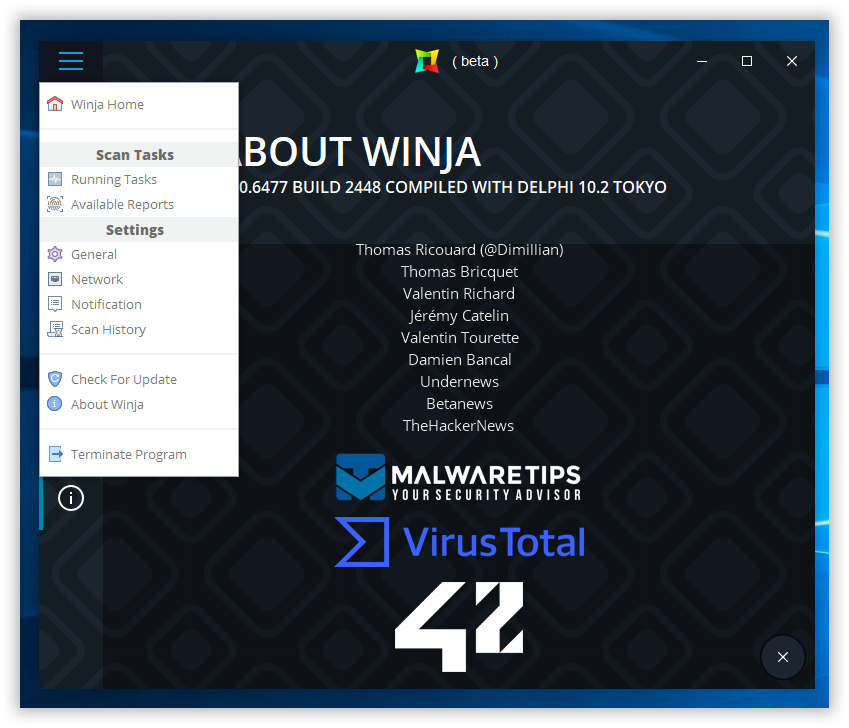Toggle the hamburger menu button
The width and height of the screenshot is (849, 728).
click(x=71, y=61)
